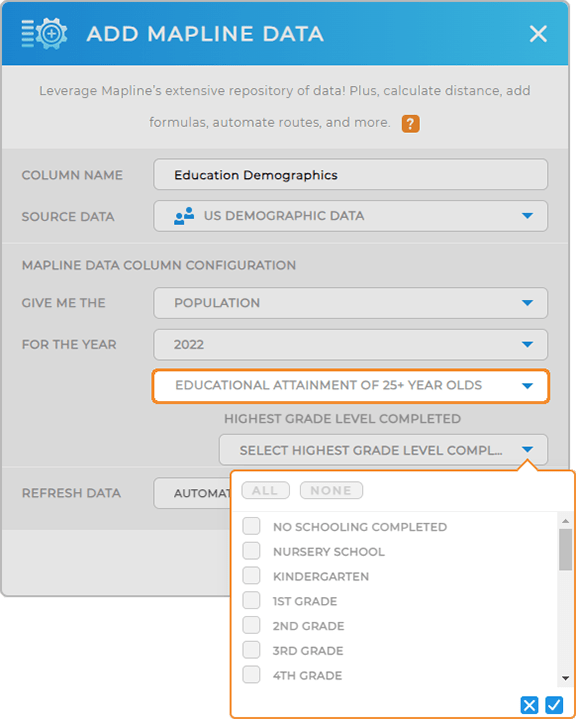Check the No Schooling Completed checkbox
Image resolution: width=576 pixels, height=719 pixels.
(x=251, y=526)
